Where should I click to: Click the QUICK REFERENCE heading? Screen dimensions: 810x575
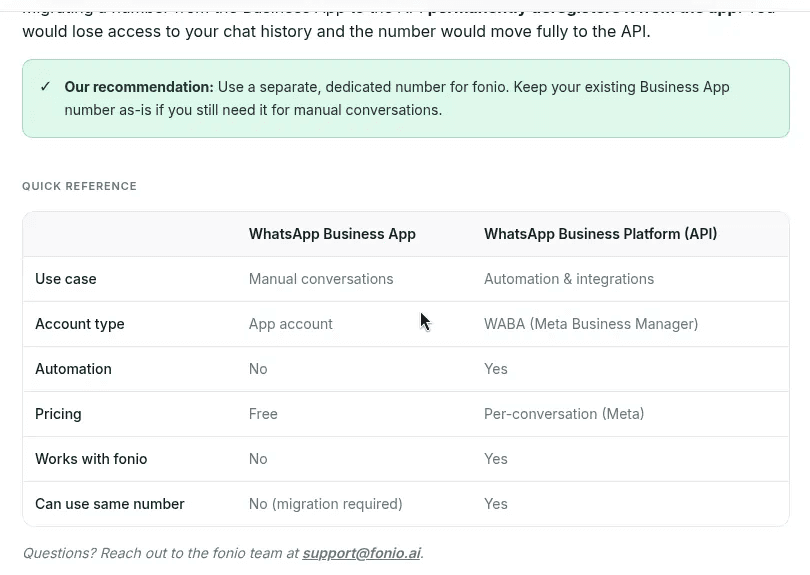click(79, 186)
